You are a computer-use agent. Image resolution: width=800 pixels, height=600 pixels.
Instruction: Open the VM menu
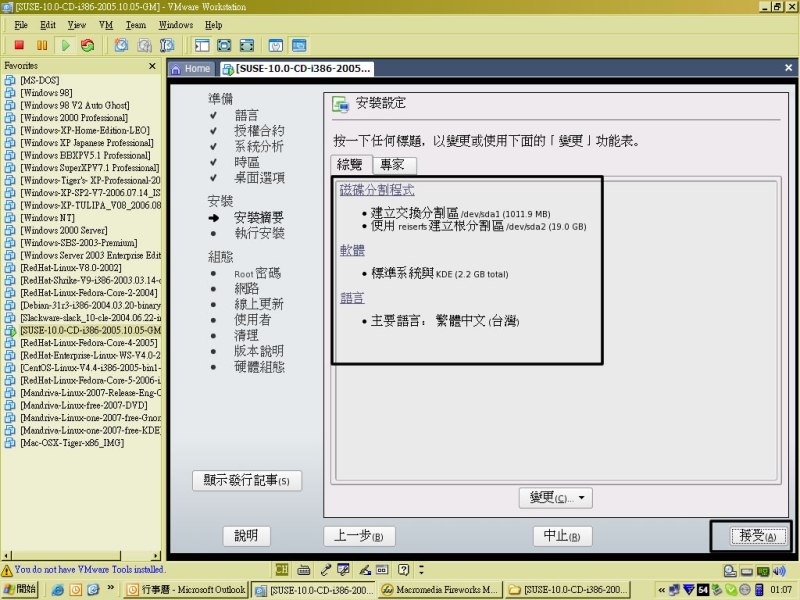click(x=106, y=24)
